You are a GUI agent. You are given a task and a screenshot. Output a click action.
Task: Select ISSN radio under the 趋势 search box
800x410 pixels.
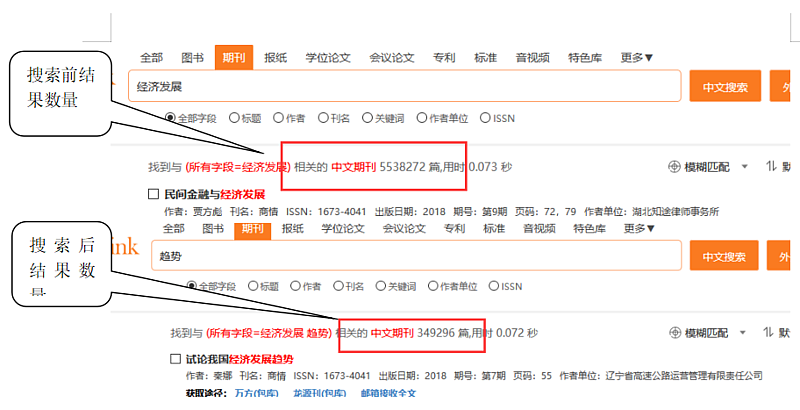[x=493, y=286]
